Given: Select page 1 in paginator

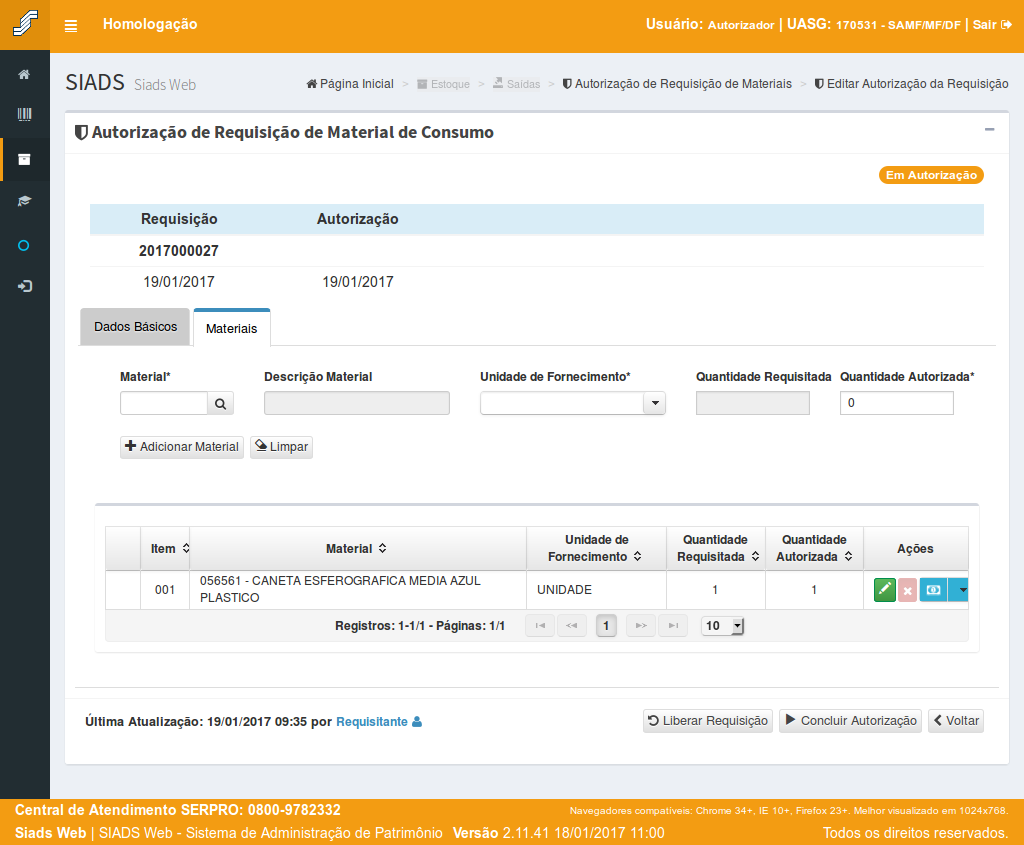Looking at the screenshot, I should (606, 626).
